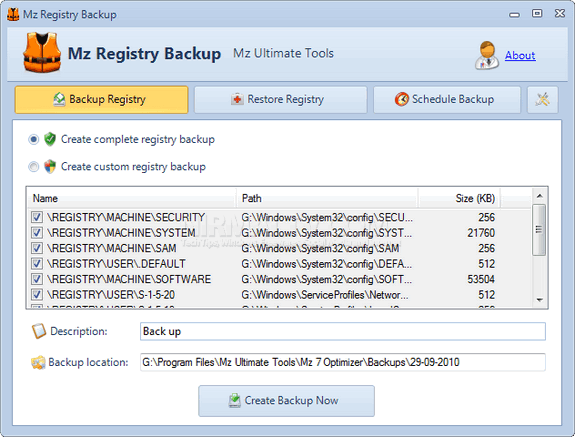This screenshot has height=437, width=575.
Task: Click the icon inside Create Backup Now
Action: (235, 401)
